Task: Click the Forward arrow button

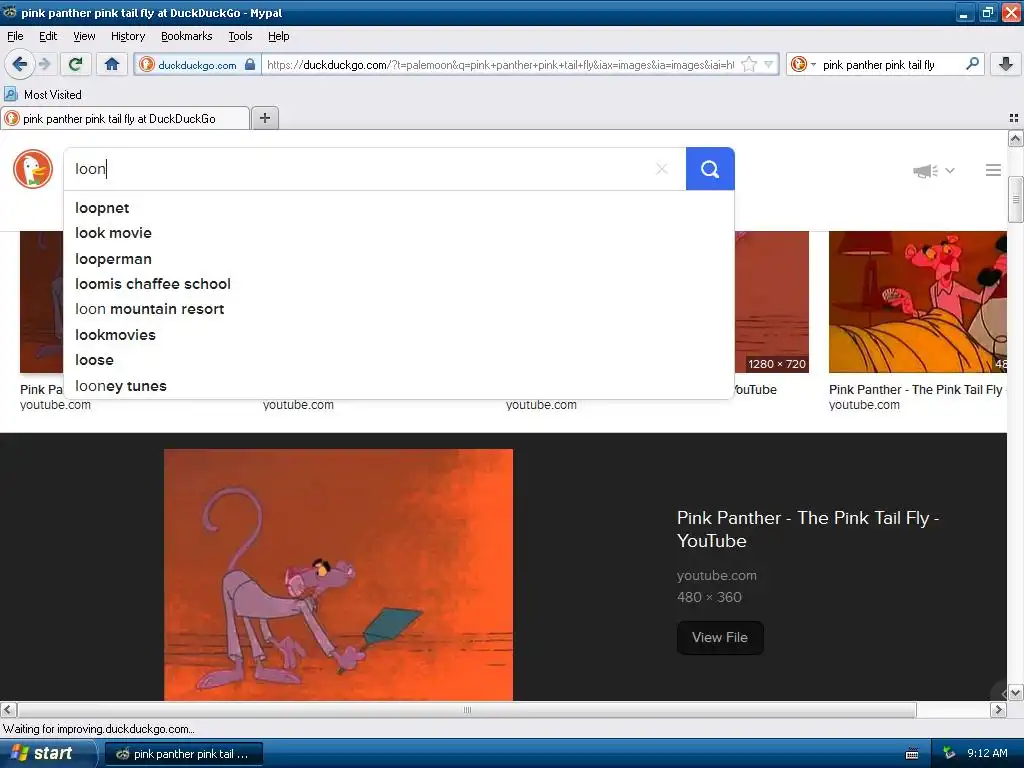Action: pyautogui.click(x=44, y=64)
